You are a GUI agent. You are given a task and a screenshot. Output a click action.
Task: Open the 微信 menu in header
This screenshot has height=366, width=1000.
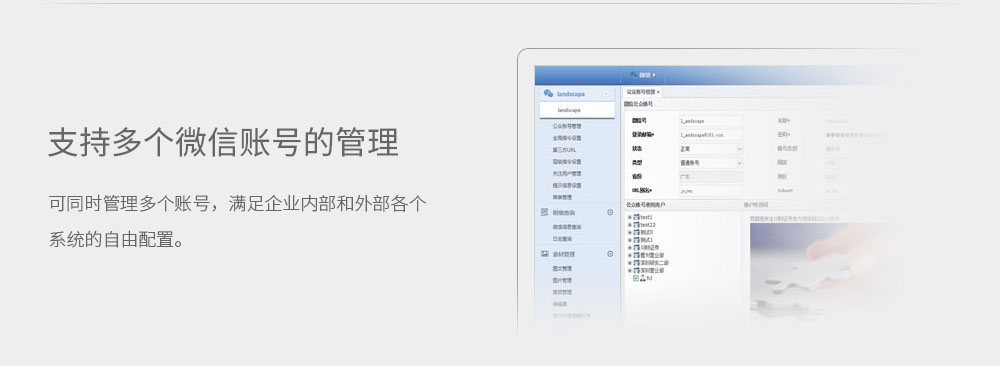click(643, 75)
